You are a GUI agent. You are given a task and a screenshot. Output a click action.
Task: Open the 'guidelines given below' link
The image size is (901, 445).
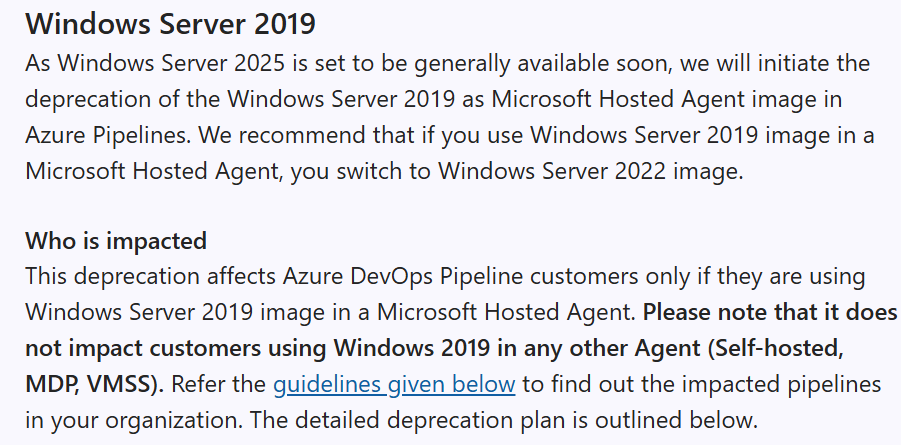(394, 384)
